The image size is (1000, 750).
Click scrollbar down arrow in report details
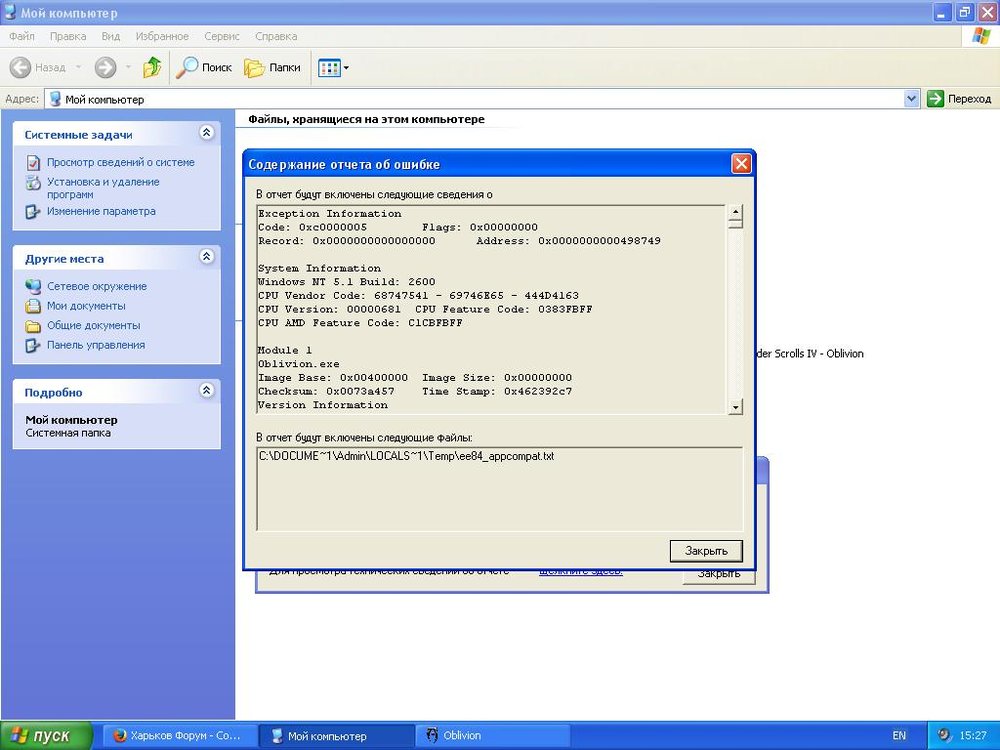(x=735, y=407)
